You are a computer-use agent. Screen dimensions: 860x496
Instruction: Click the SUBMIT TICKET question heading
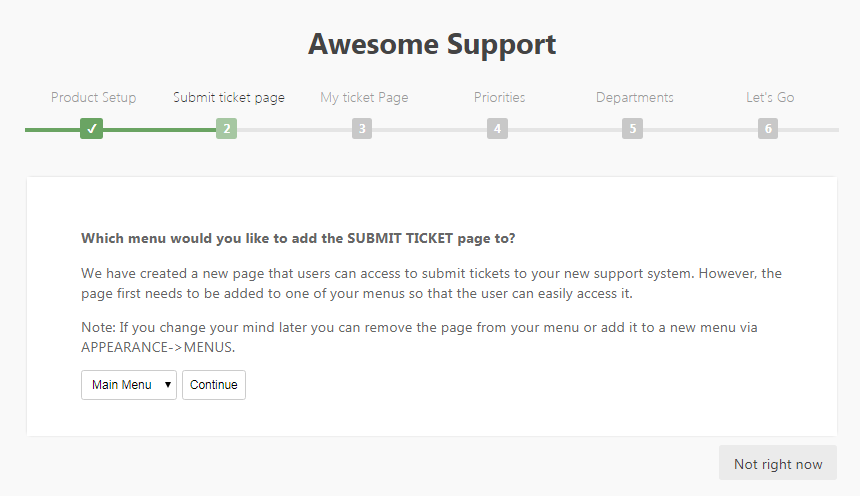(298, 239)
